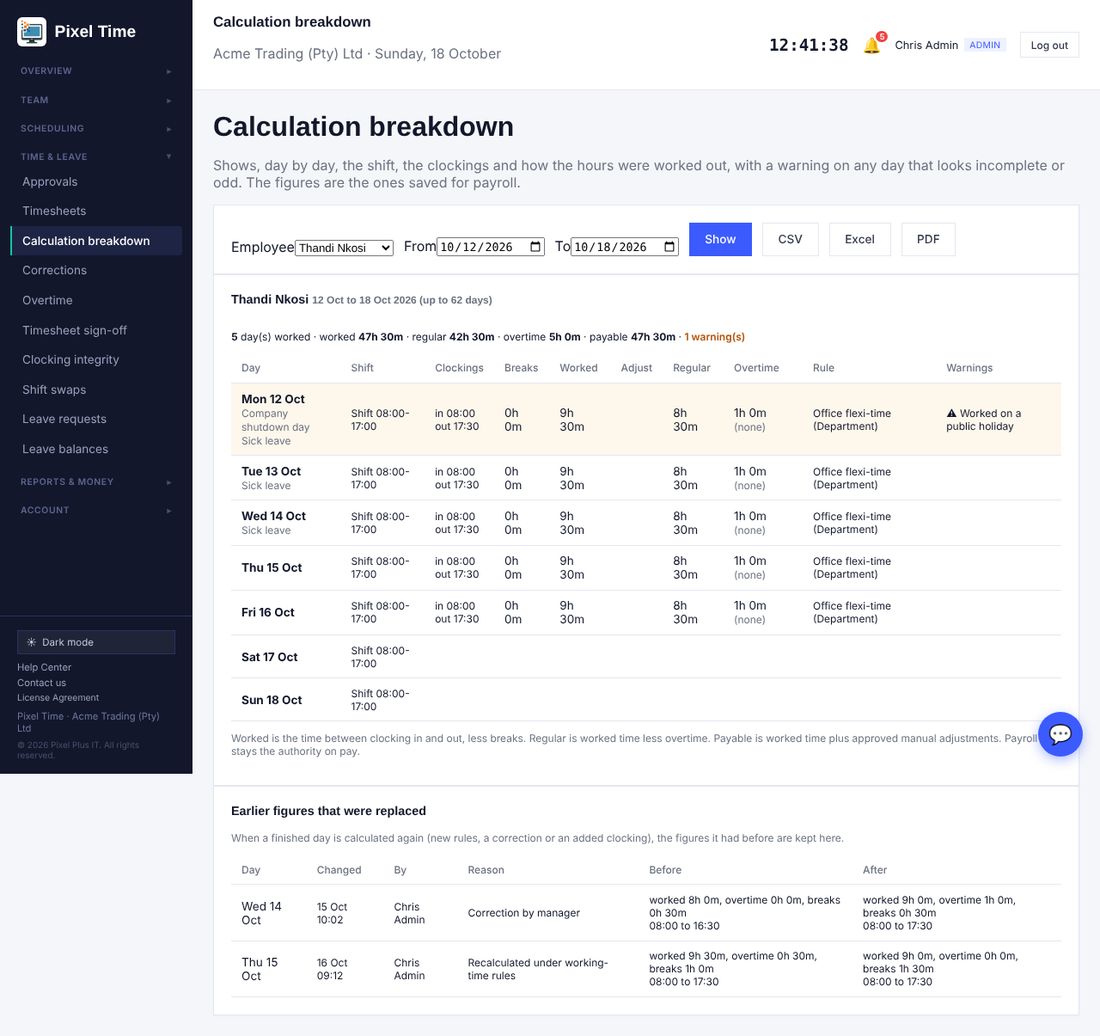Viewport: 1100px width, 1036px height.
Task: Open the From date calendar picker icon
Action: click(535, 247)
